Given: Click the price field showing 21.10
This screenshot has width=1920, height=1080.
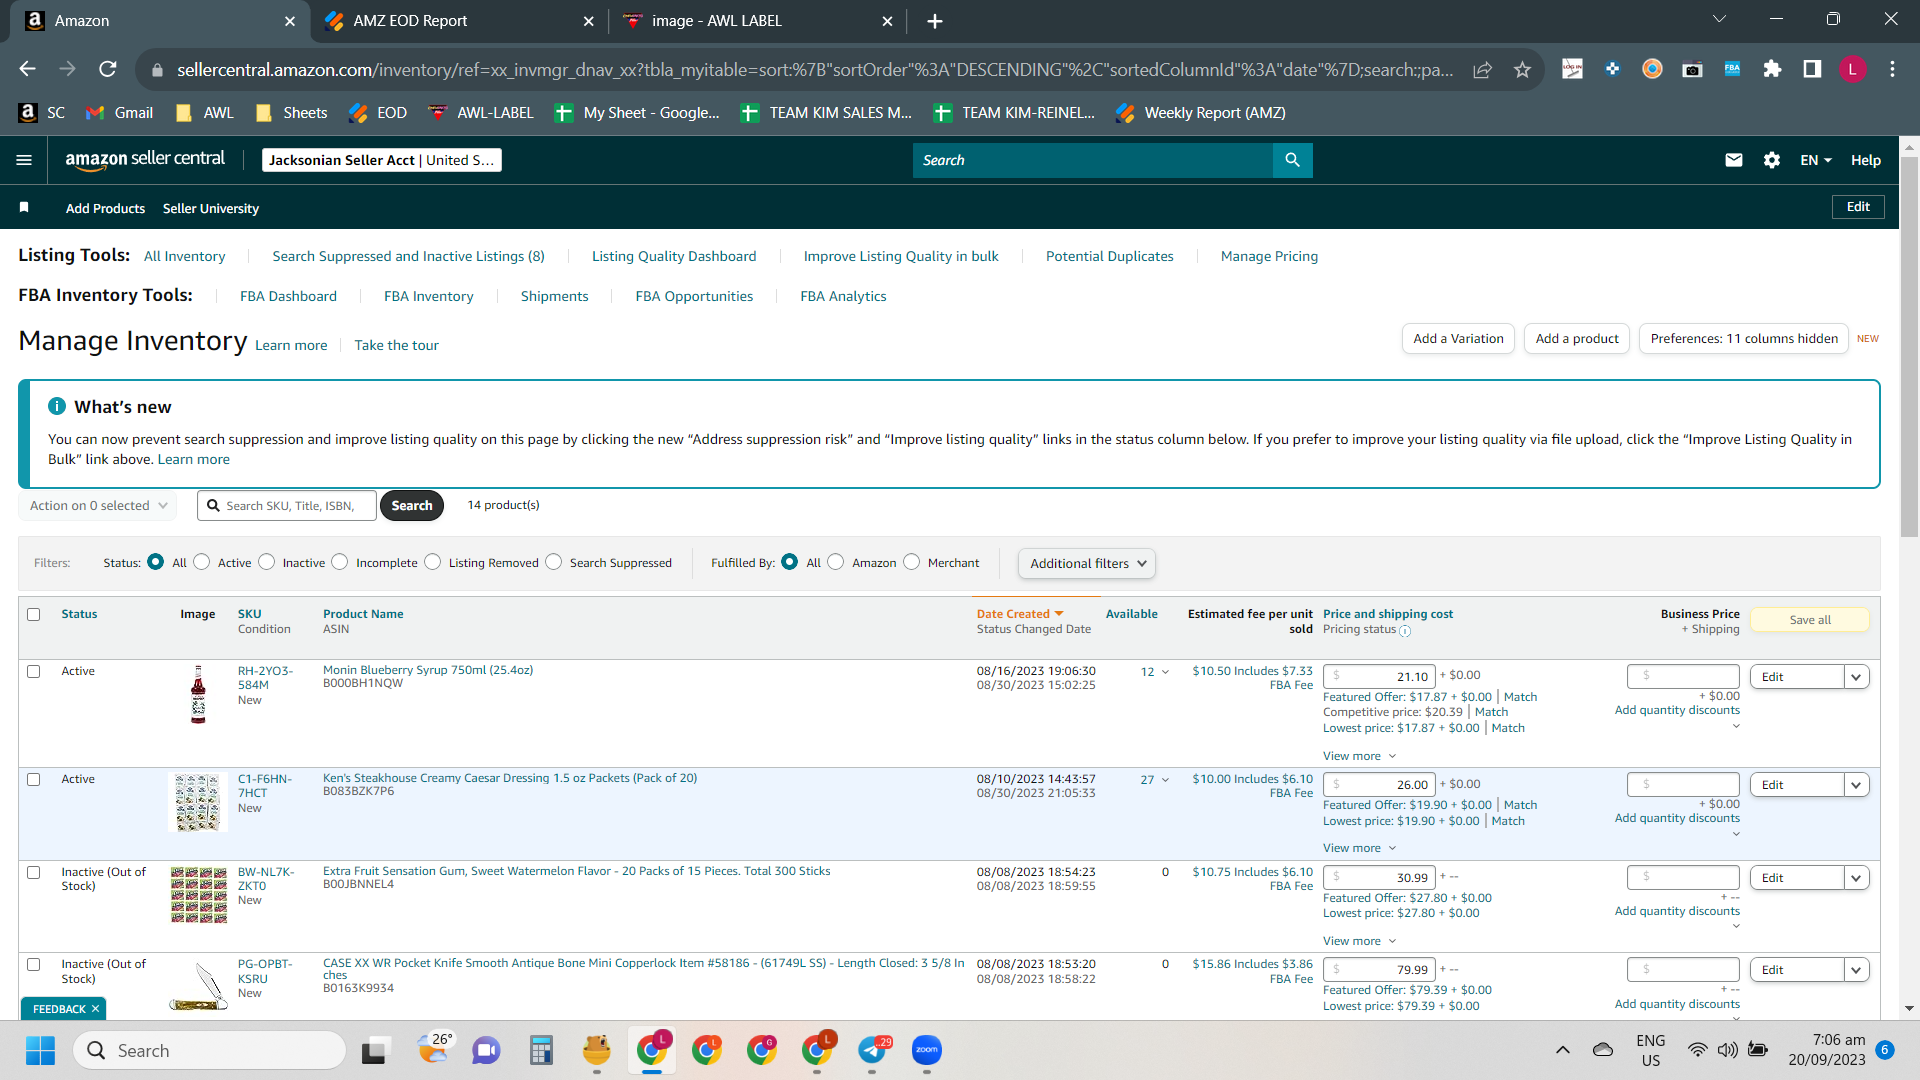Looking at the screenshot, I should [x=1379, y=677].
